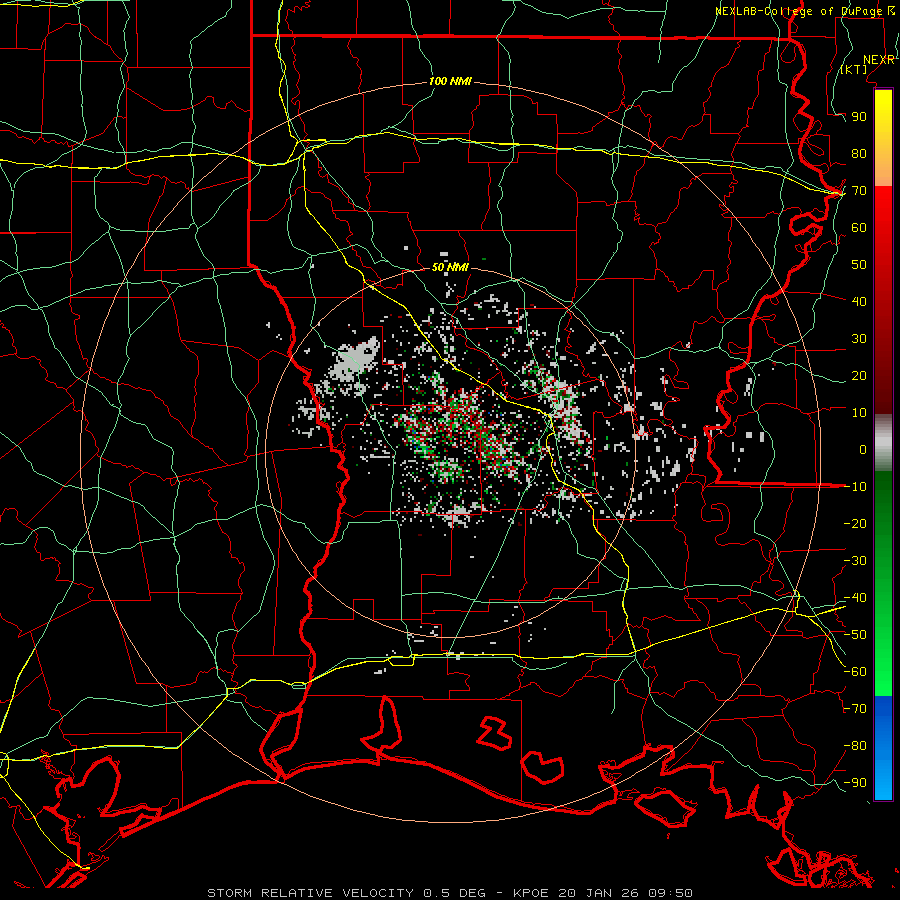The height and width of the screenshot is (900, 900).
Task: Click the -30 value on velocity scale
Action: [855, 561]
